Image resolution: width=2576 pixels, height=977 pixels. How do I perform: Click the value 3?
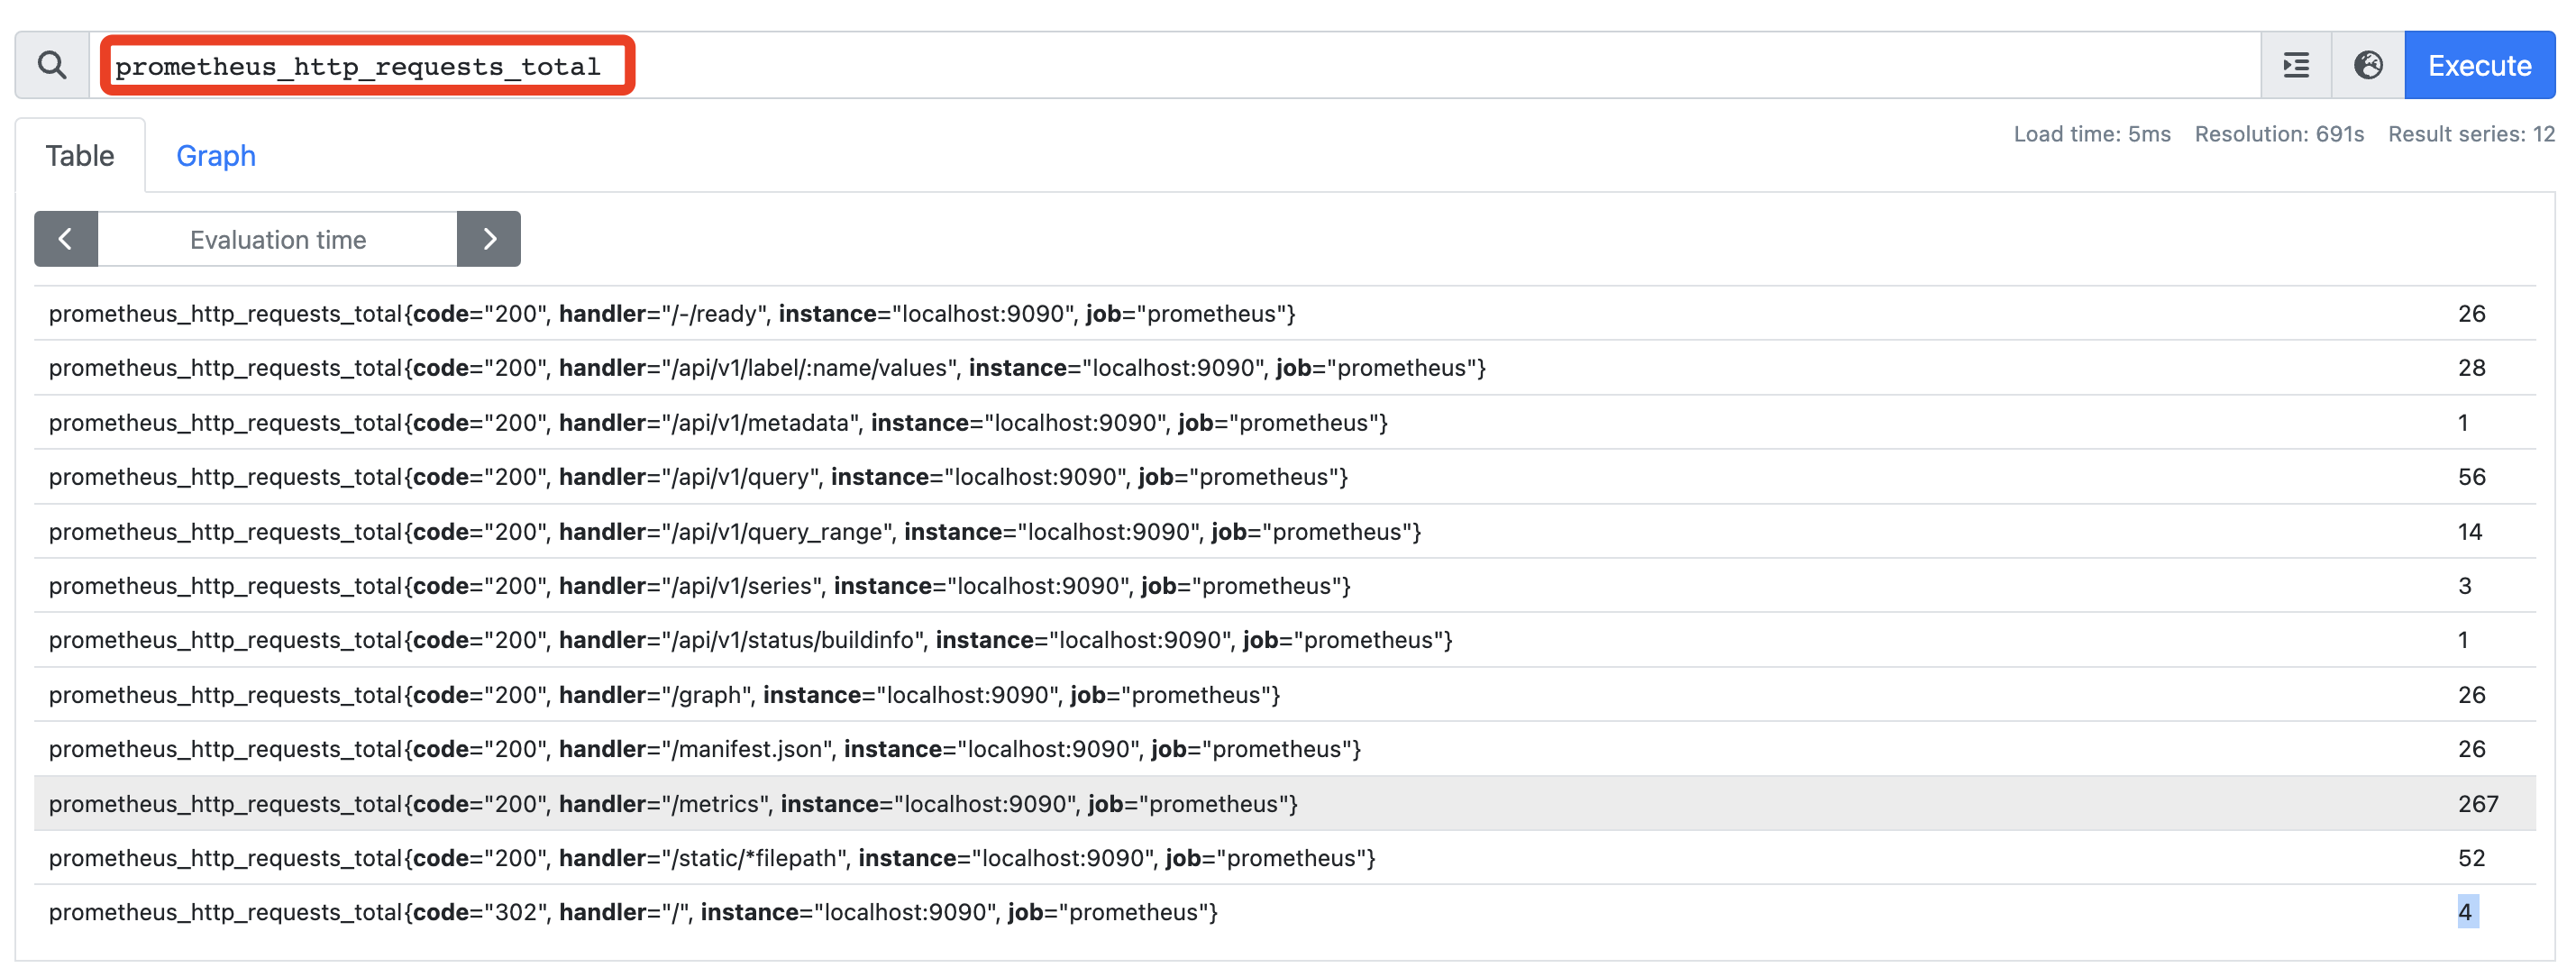pyautogui.click(x=2465, y=586)
